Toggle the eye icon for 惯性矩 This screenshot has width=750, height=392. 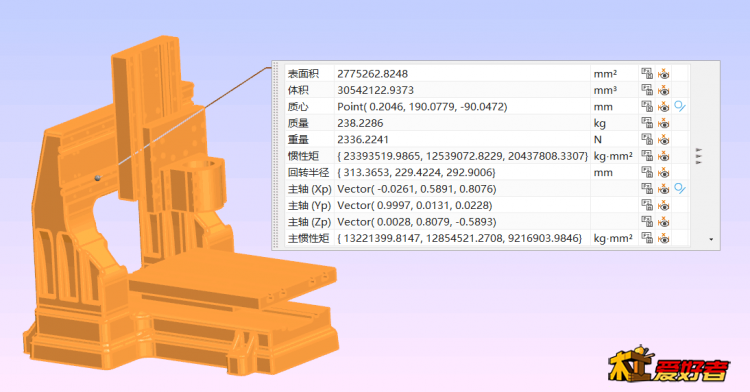(663, 155)
